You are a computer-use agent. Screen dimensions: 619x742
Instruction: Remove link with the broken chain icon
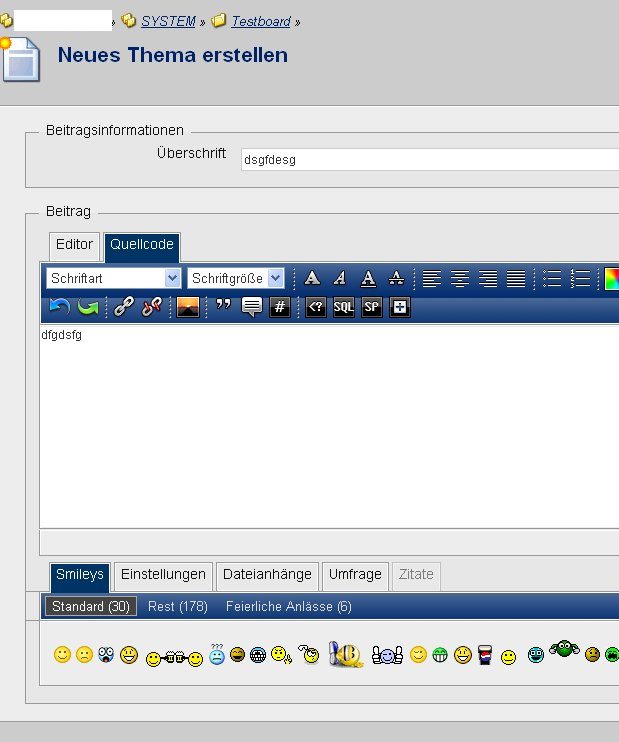coord(152,307)
